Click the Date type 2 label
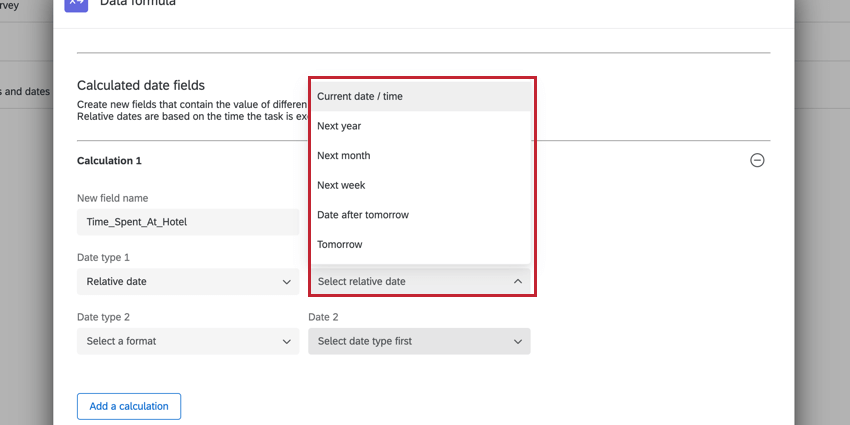 pyautogui.click(x=104, y=317)
